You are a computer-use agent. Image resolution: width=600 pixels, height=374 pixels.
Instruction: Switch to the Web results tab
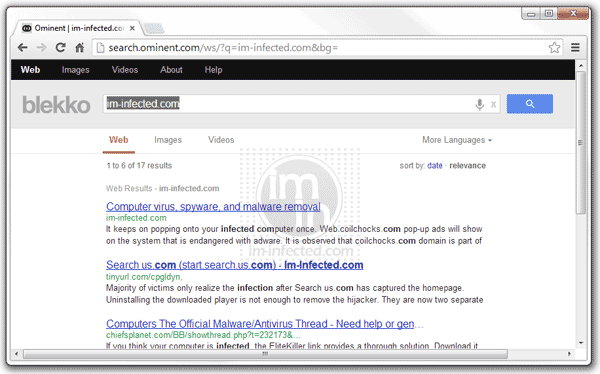click(x=119, y=140)
